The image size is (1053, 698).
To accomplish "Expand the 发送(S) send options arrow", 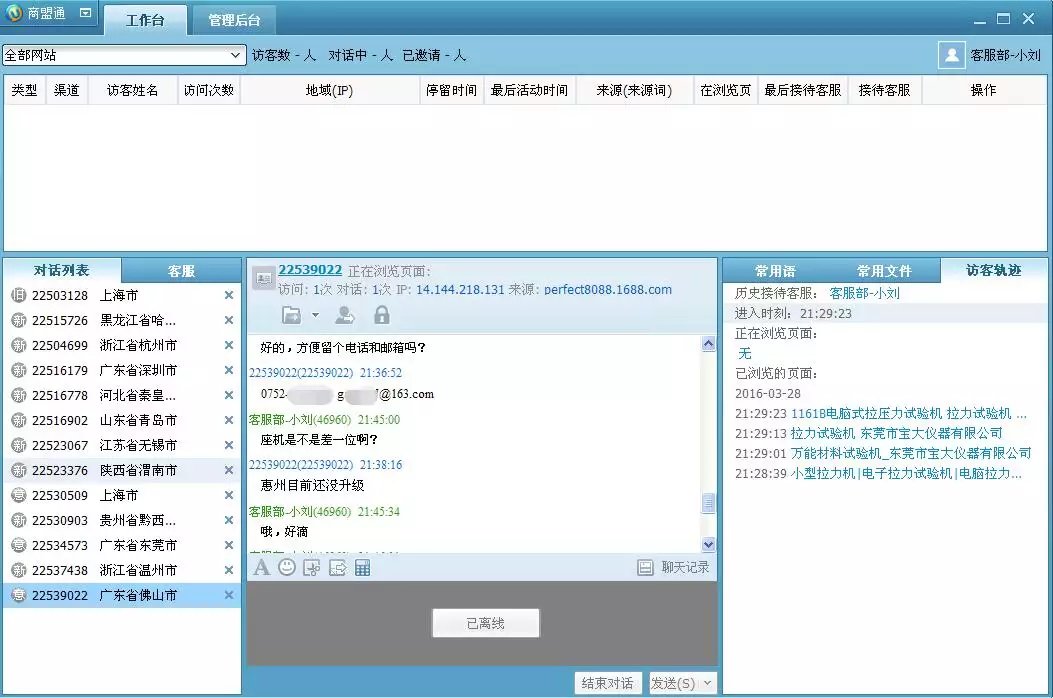I will point(708,684).
